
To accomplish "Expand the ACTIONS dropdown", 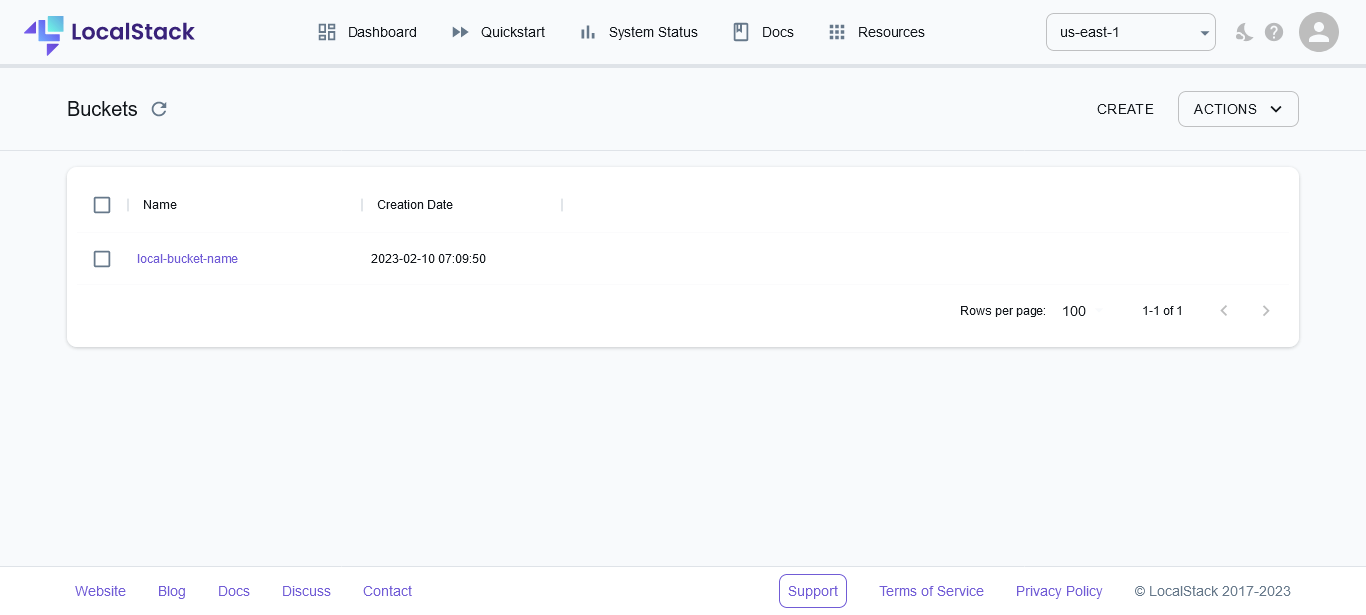I will (1238, 109).
